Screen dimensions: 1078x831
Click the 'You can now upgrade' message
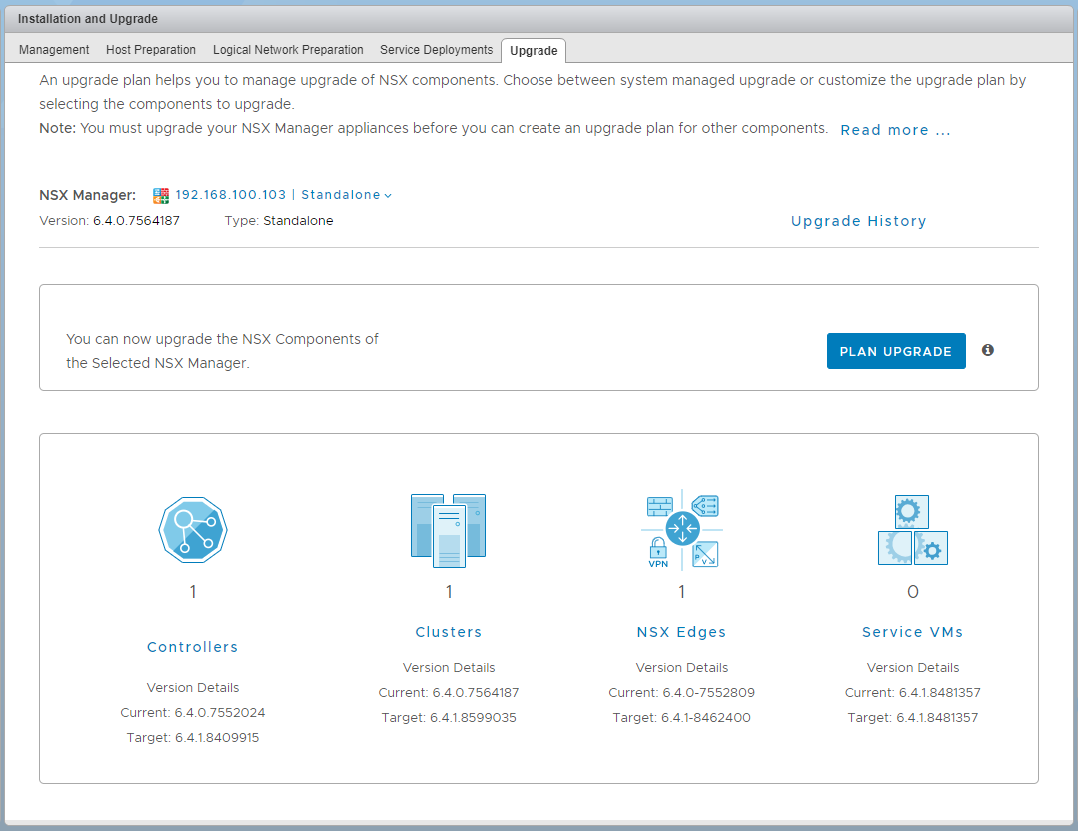222,351
